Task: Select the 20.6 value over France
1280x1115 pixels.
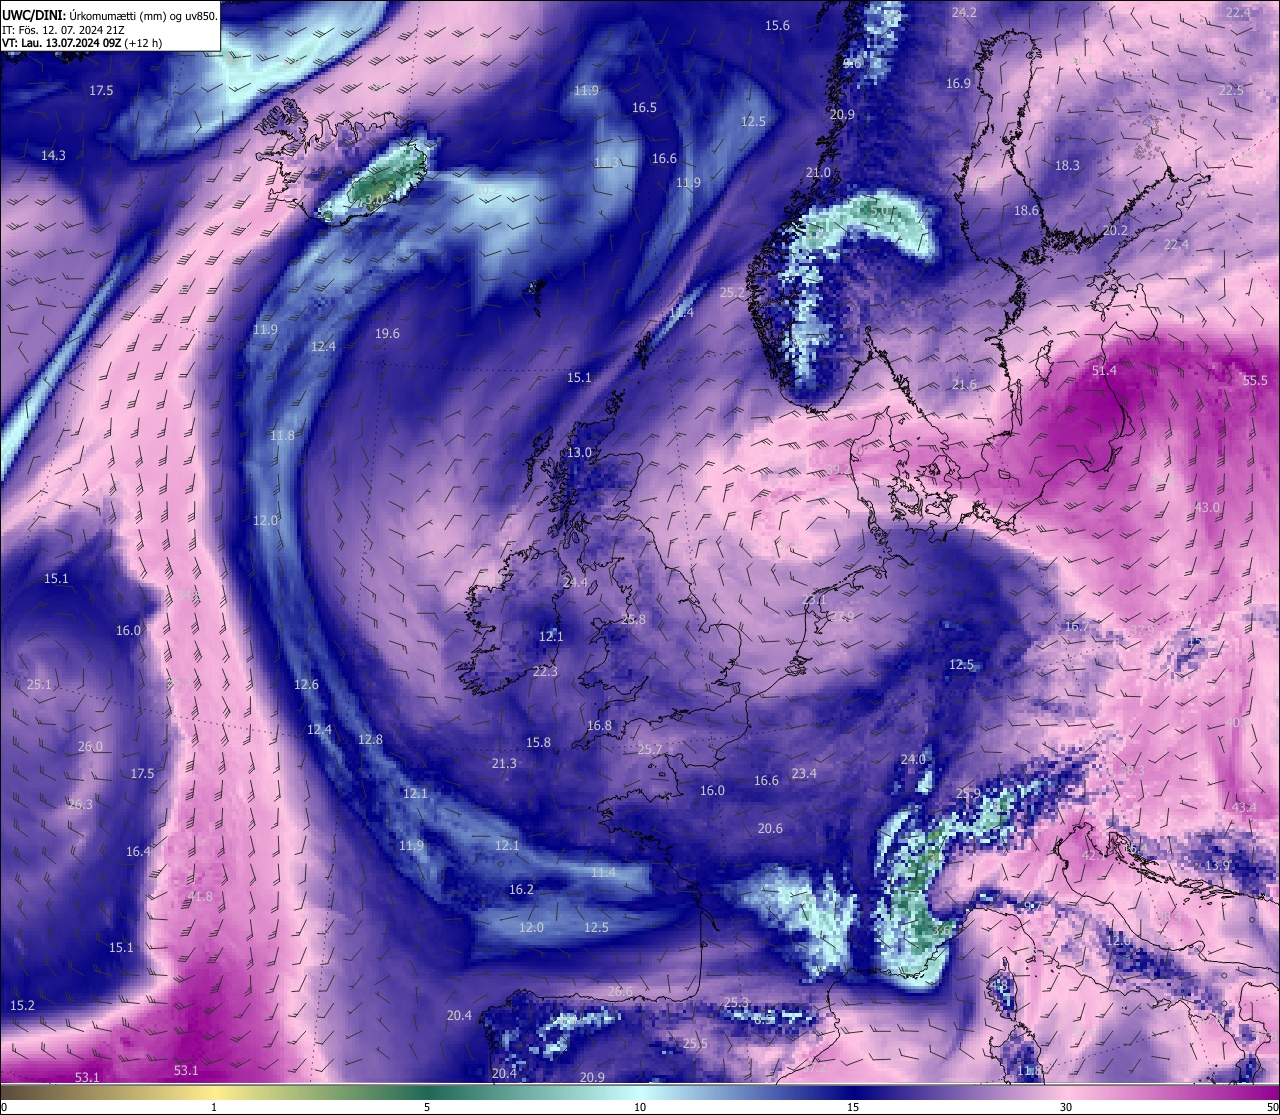Action: click(x=770, y=828)
